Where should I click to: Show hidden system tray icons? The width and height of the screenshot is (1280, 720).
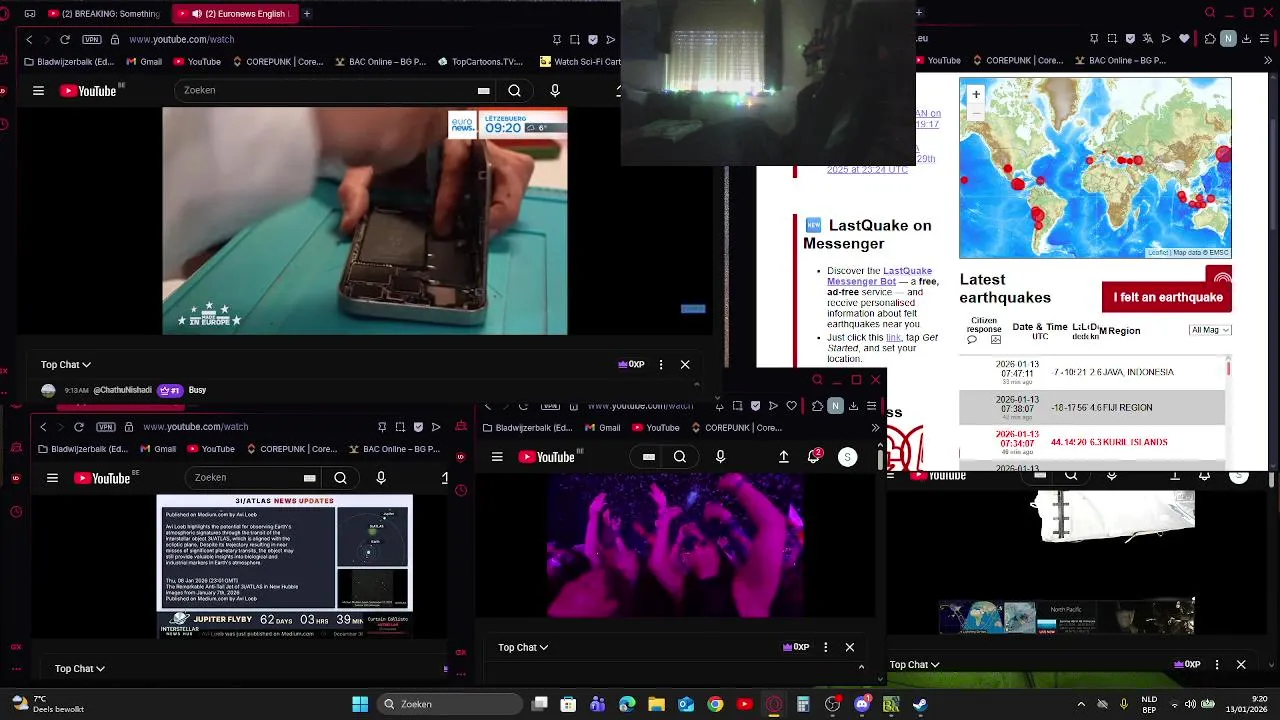point(1081,704)
